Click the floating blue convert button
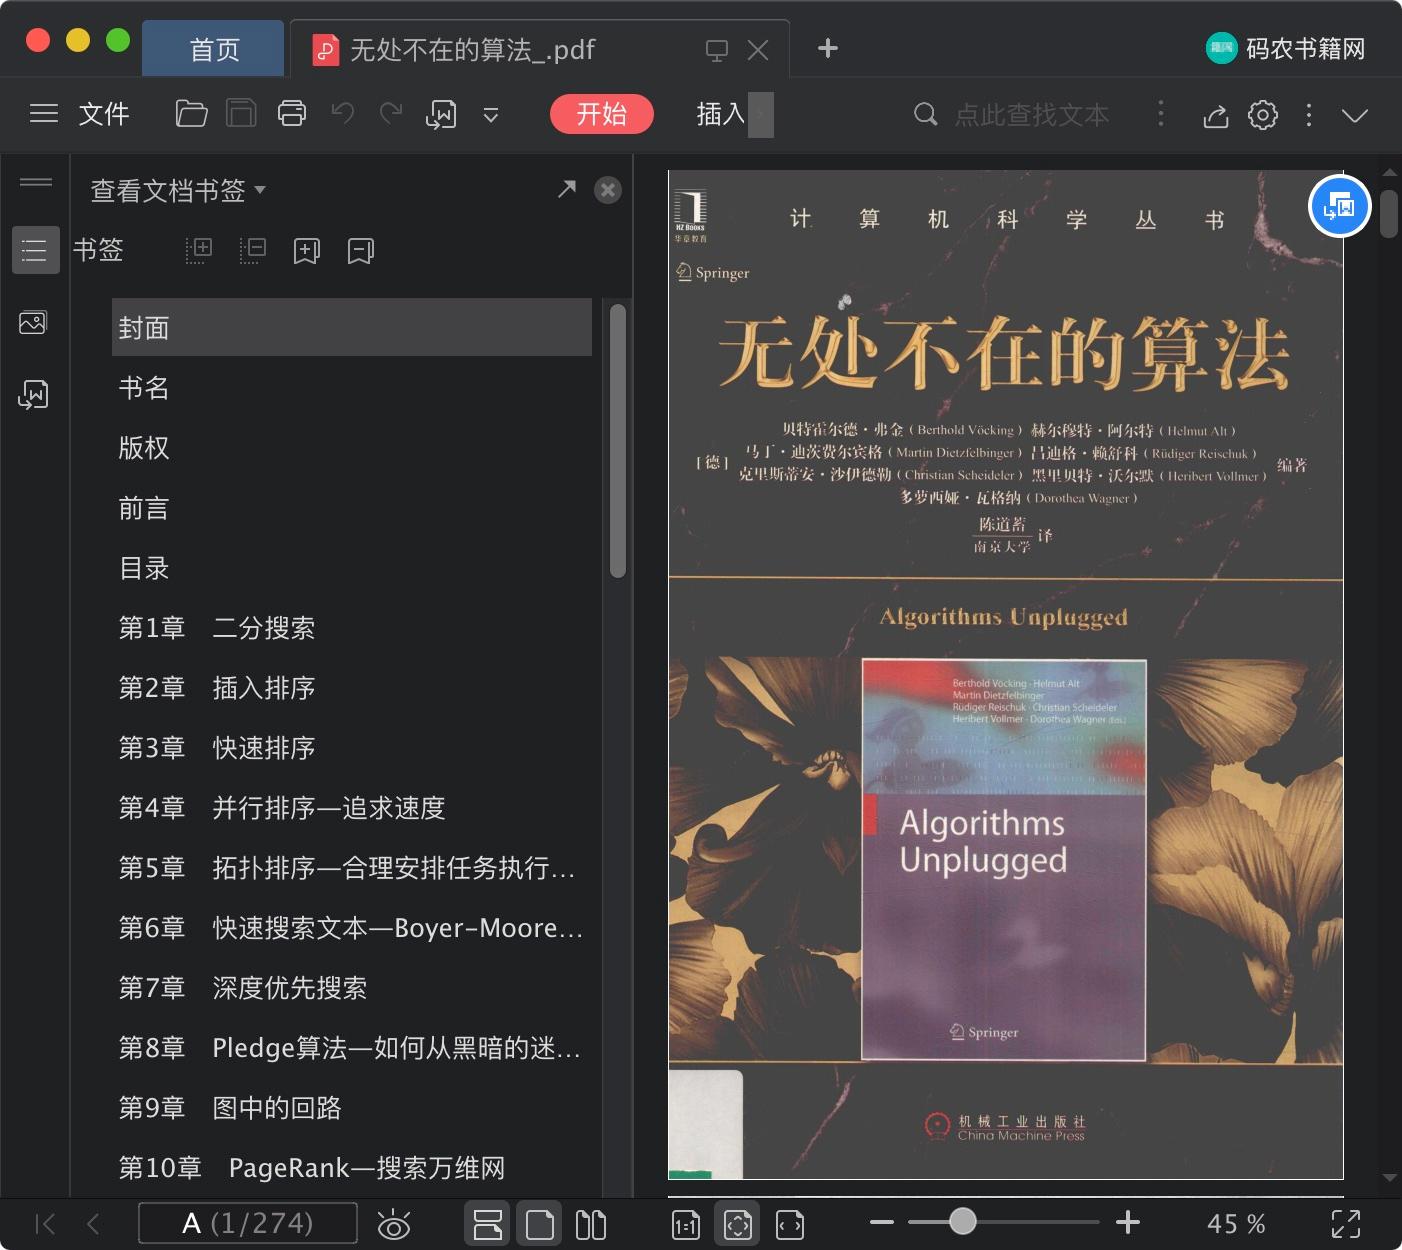The height and width of the screenshot is (1250, 1402). tap(1339, 207)
